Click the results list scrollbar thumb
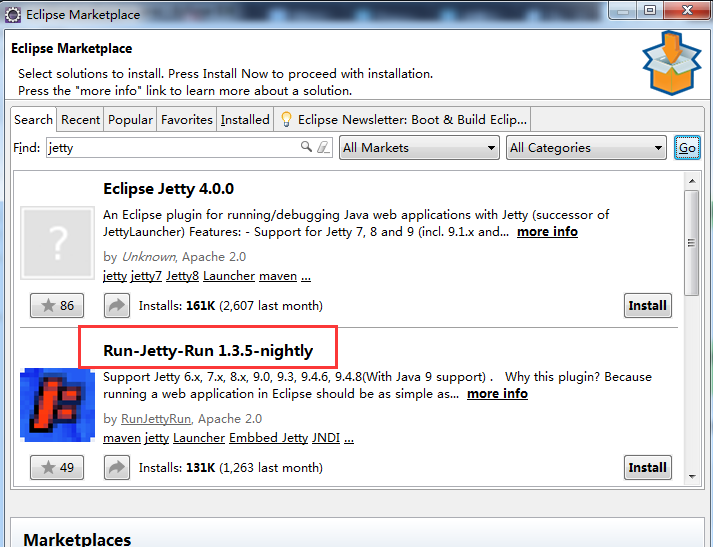713x547 pixels. (x=692, y=243)
